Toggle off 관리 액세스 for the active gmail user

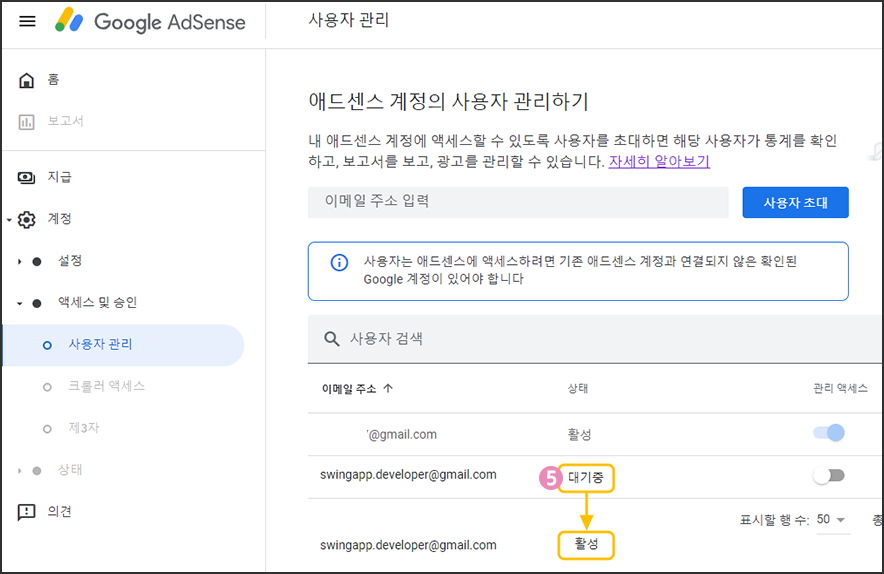click(829, 433)
